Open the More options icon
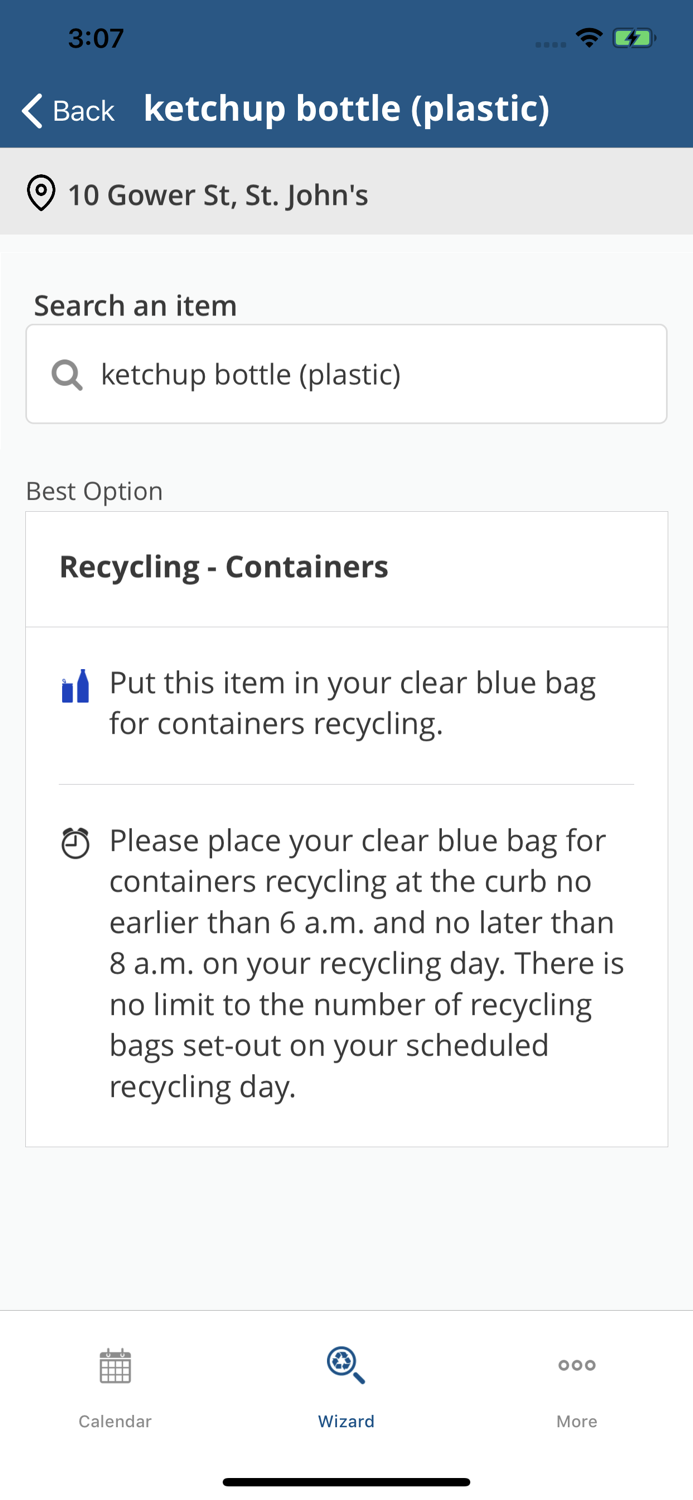 pyautogui.click(x=577, y=1365)
